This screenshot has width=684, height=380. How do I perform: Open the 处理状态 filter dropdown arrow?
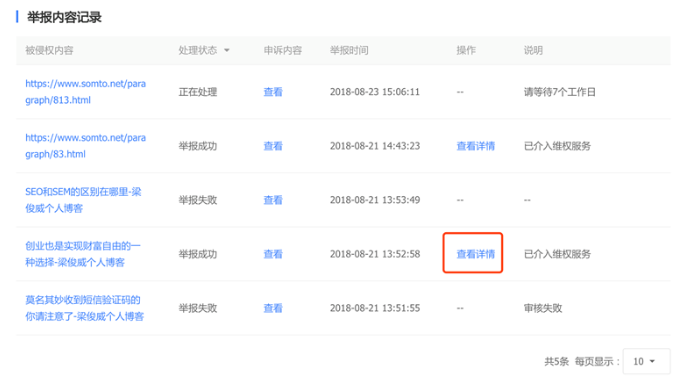227,51
